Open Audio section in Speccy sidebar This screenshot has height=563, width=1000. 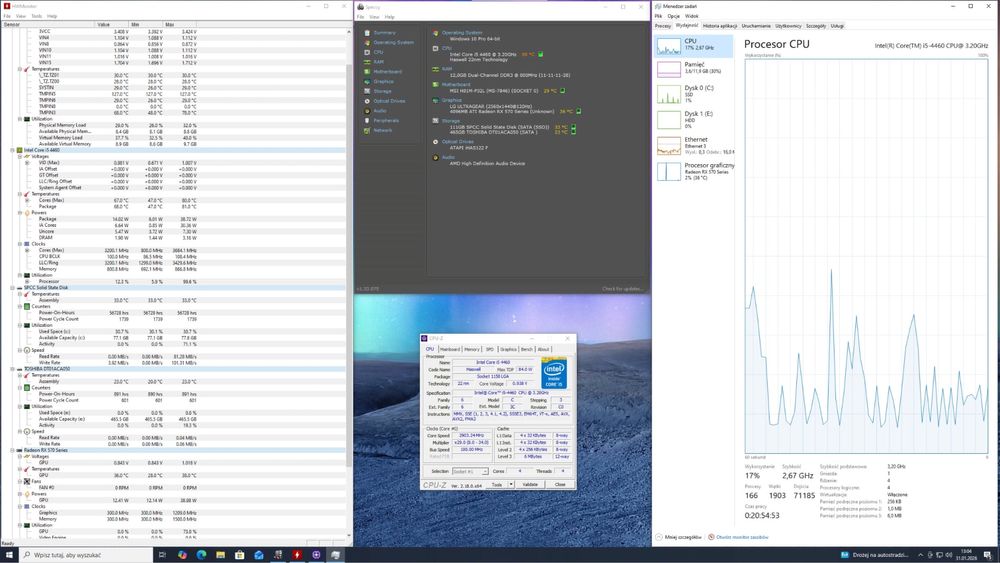380,111
